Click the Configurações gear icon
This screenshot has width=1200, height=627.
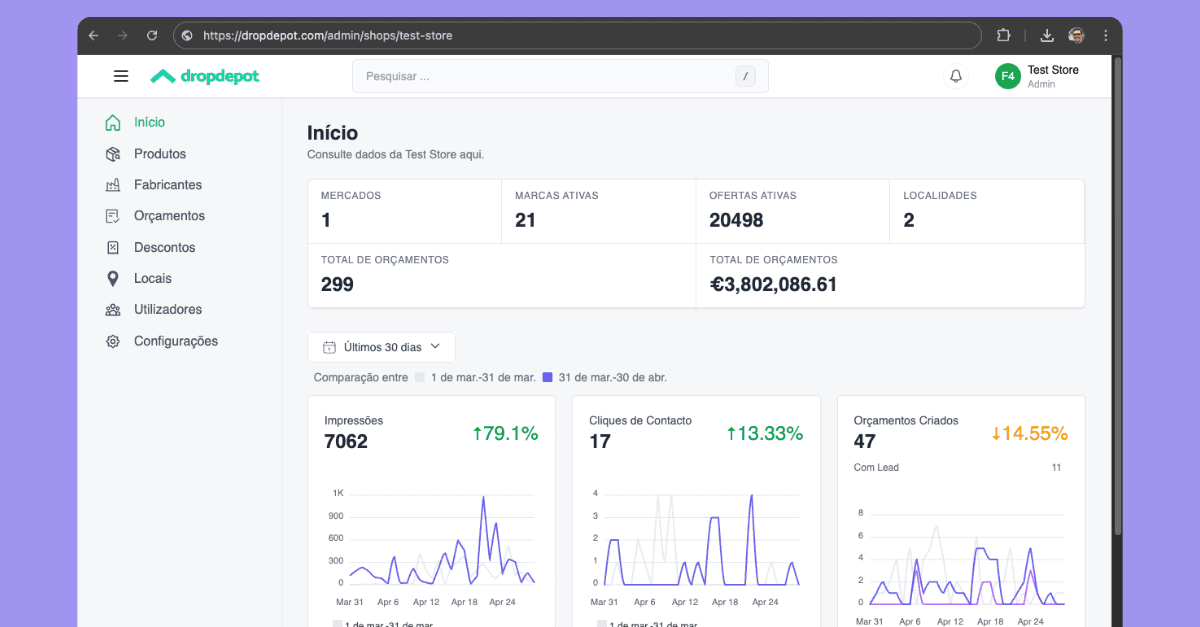click(113, 341)
